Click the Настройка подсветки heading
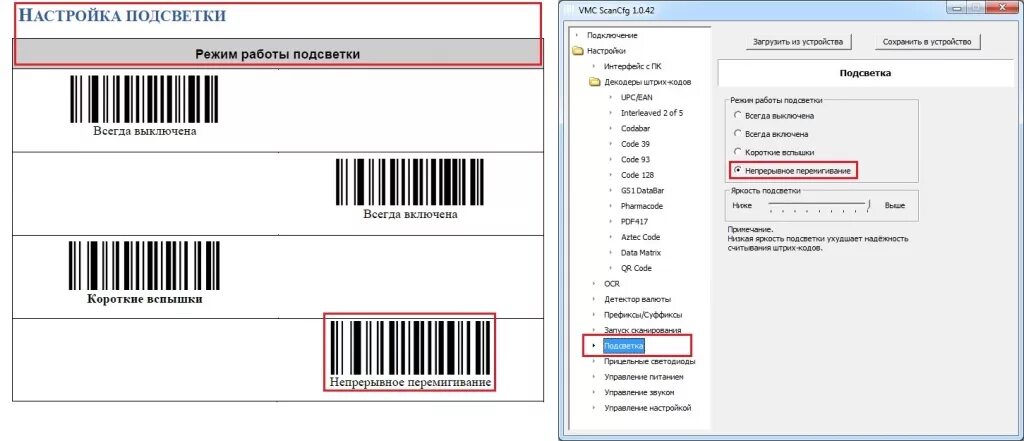Image resolution: width=1024 pixels, height=441 pixels. [121, 16]
